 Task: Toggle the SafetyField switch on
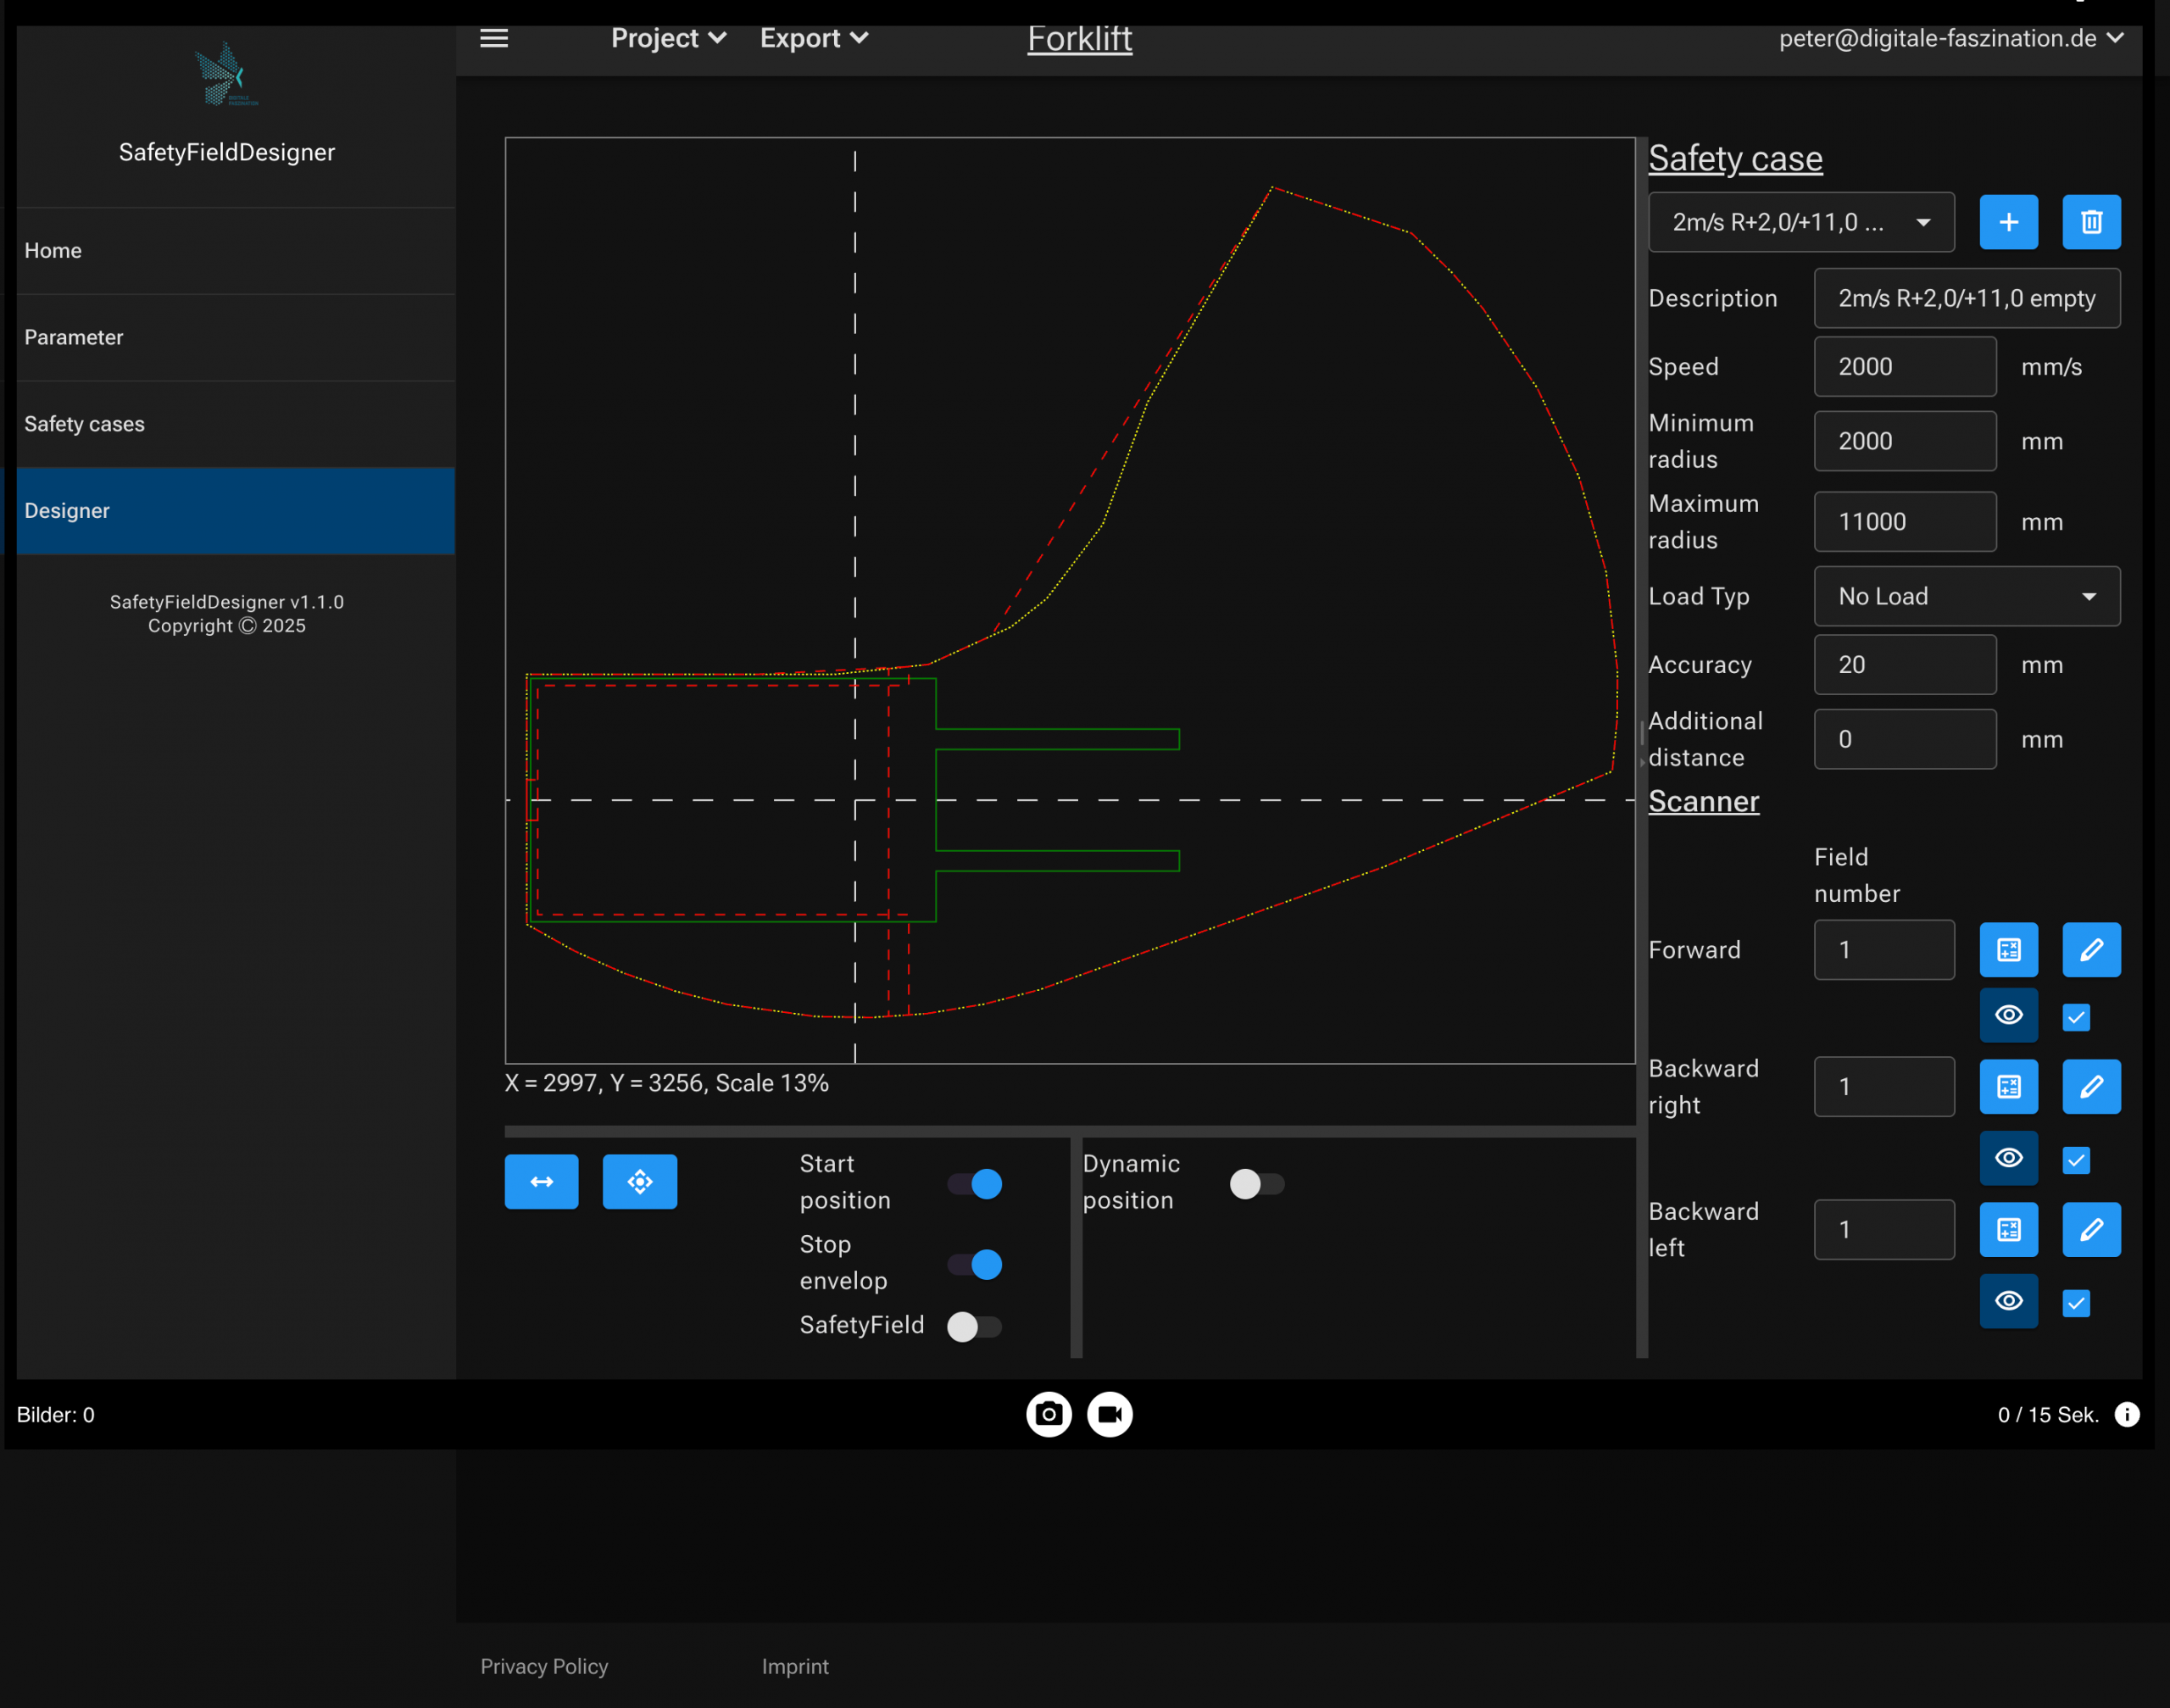click(974, 1326)
